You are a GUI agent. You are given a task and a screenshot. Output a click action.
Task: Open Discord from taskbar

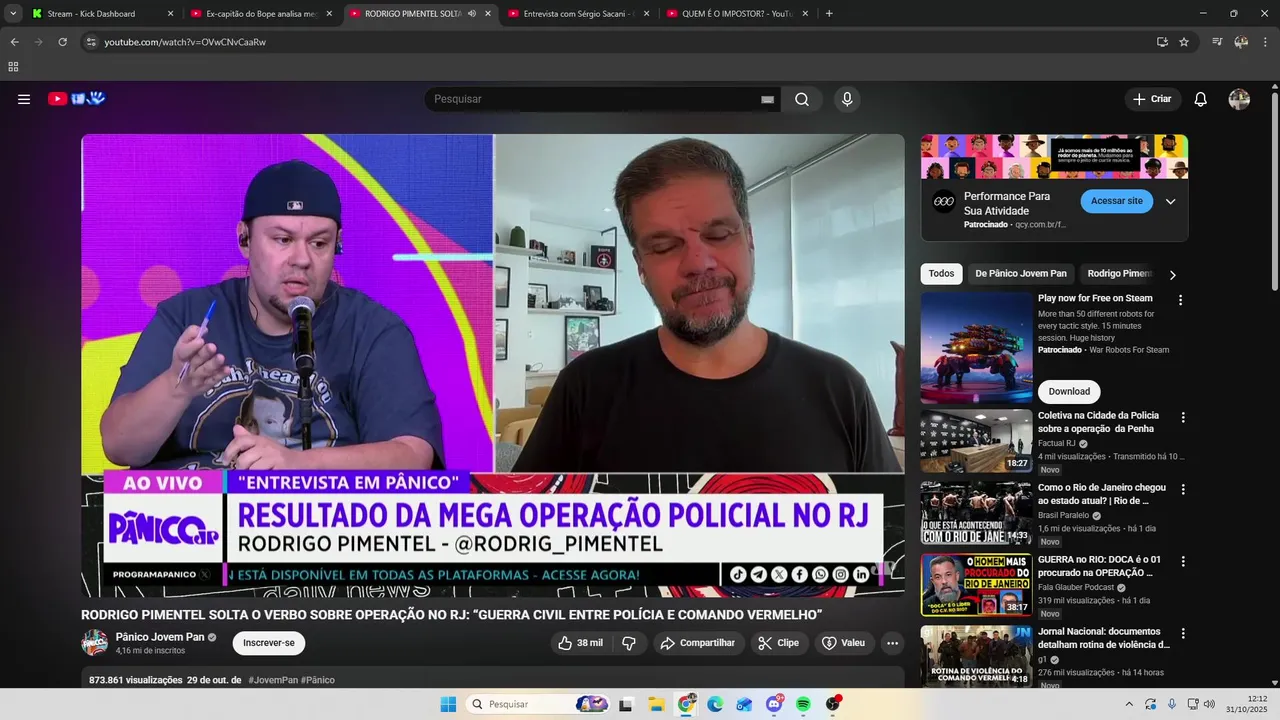click(774, 704)
